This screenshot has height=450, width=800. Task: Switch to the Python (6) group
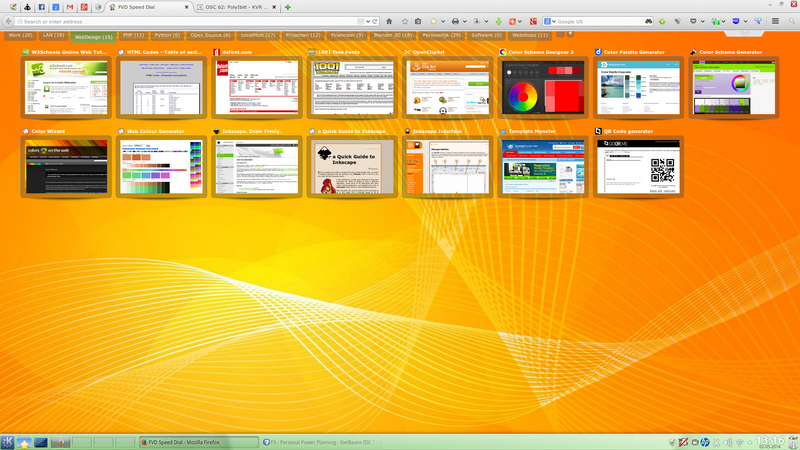tap(167, 35)
